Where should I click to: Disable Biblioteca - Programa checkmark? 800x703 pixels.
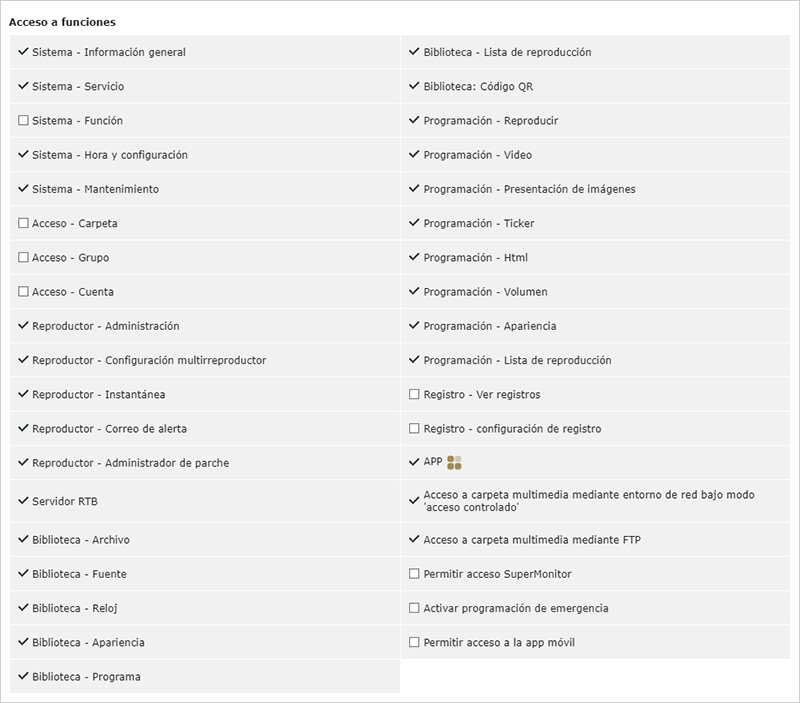click(23, 676)
